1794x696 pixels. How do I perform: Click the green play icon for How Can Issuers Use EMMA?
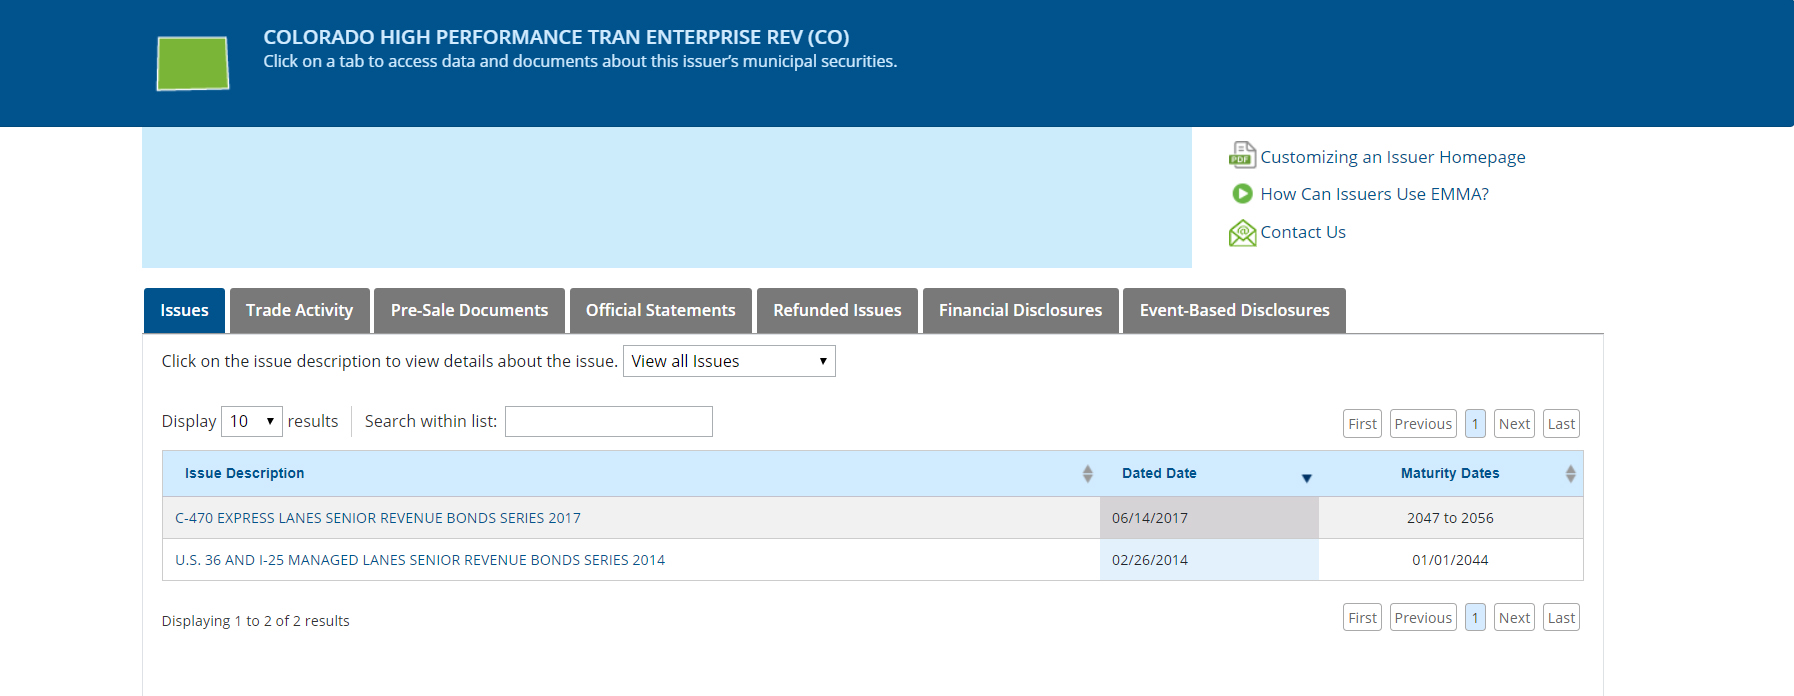pyautogui.click(x=1242, y=194)
